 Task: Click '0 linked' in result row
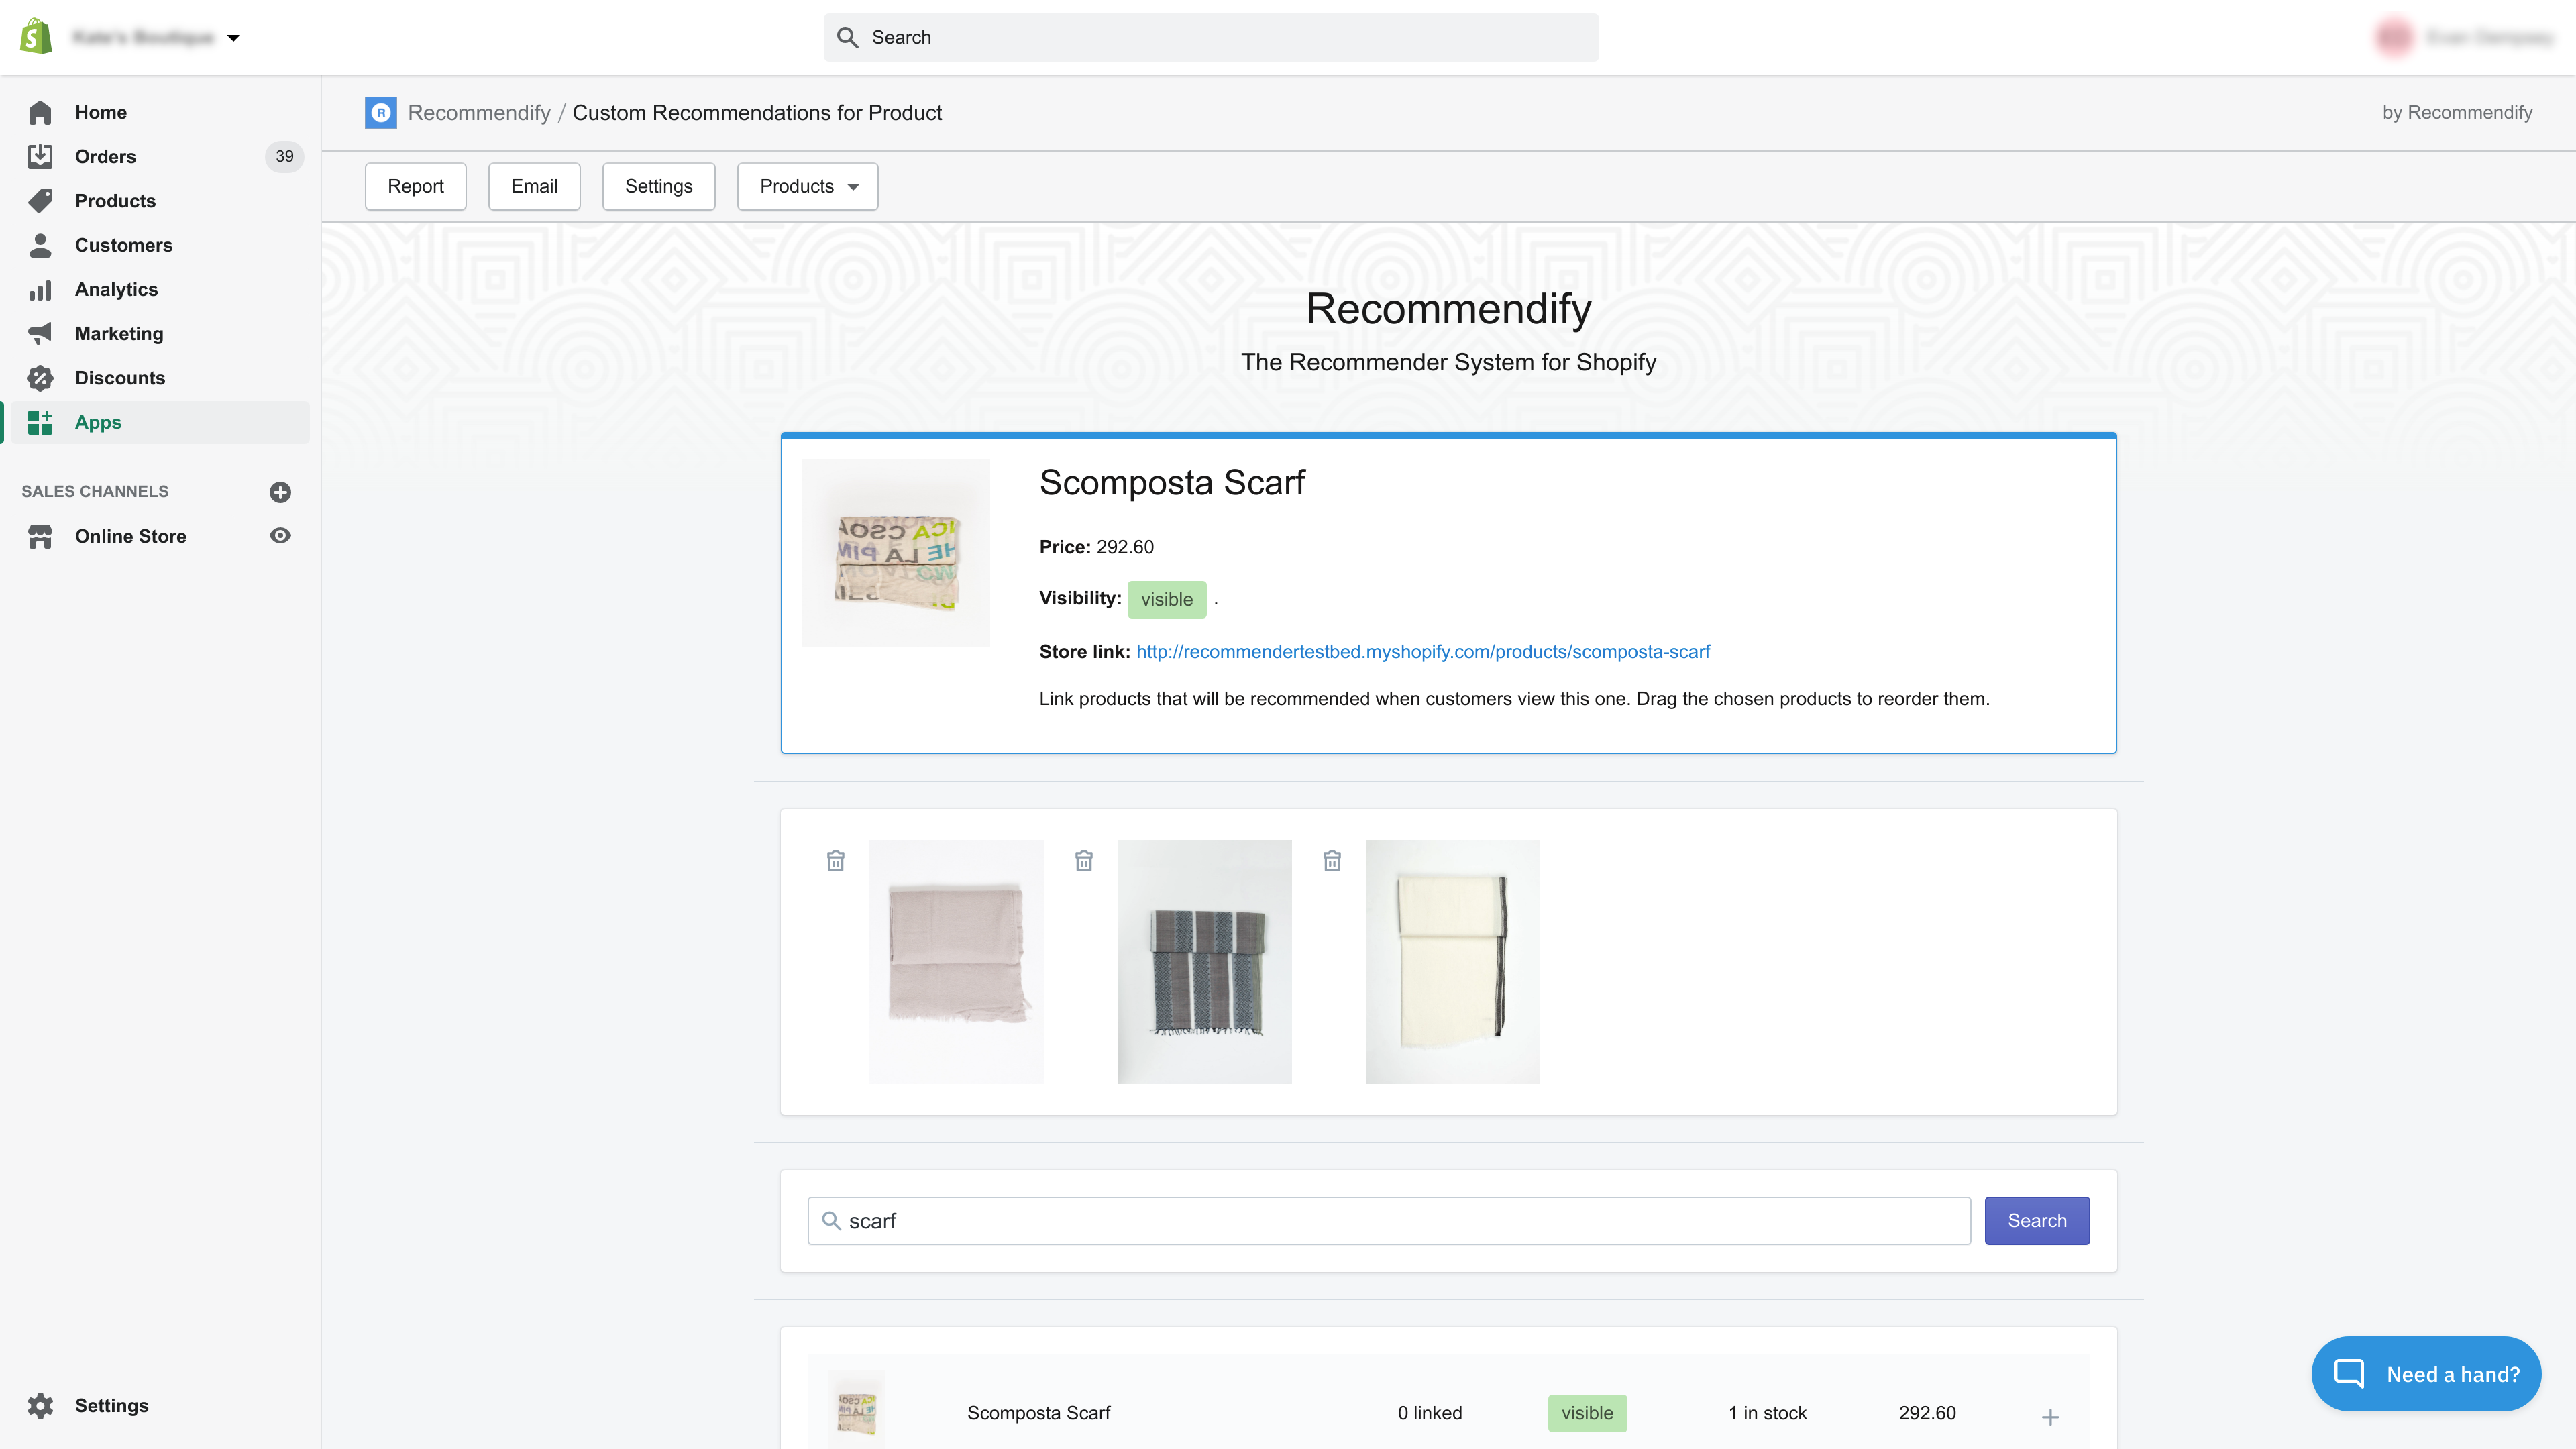(1429, 1413)
